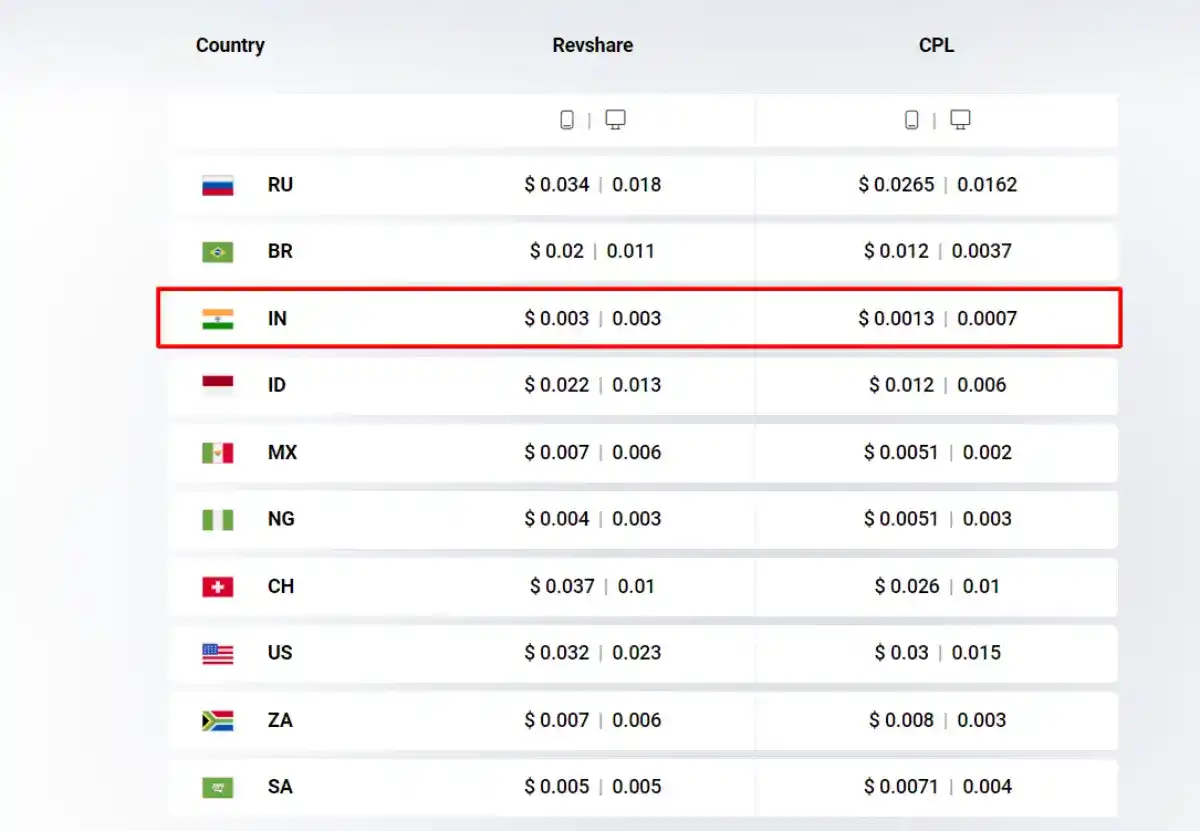Viewport: 1200px width, 831px height.
Task: Click the Mexico flag icon
Action: tap(217, 453)
